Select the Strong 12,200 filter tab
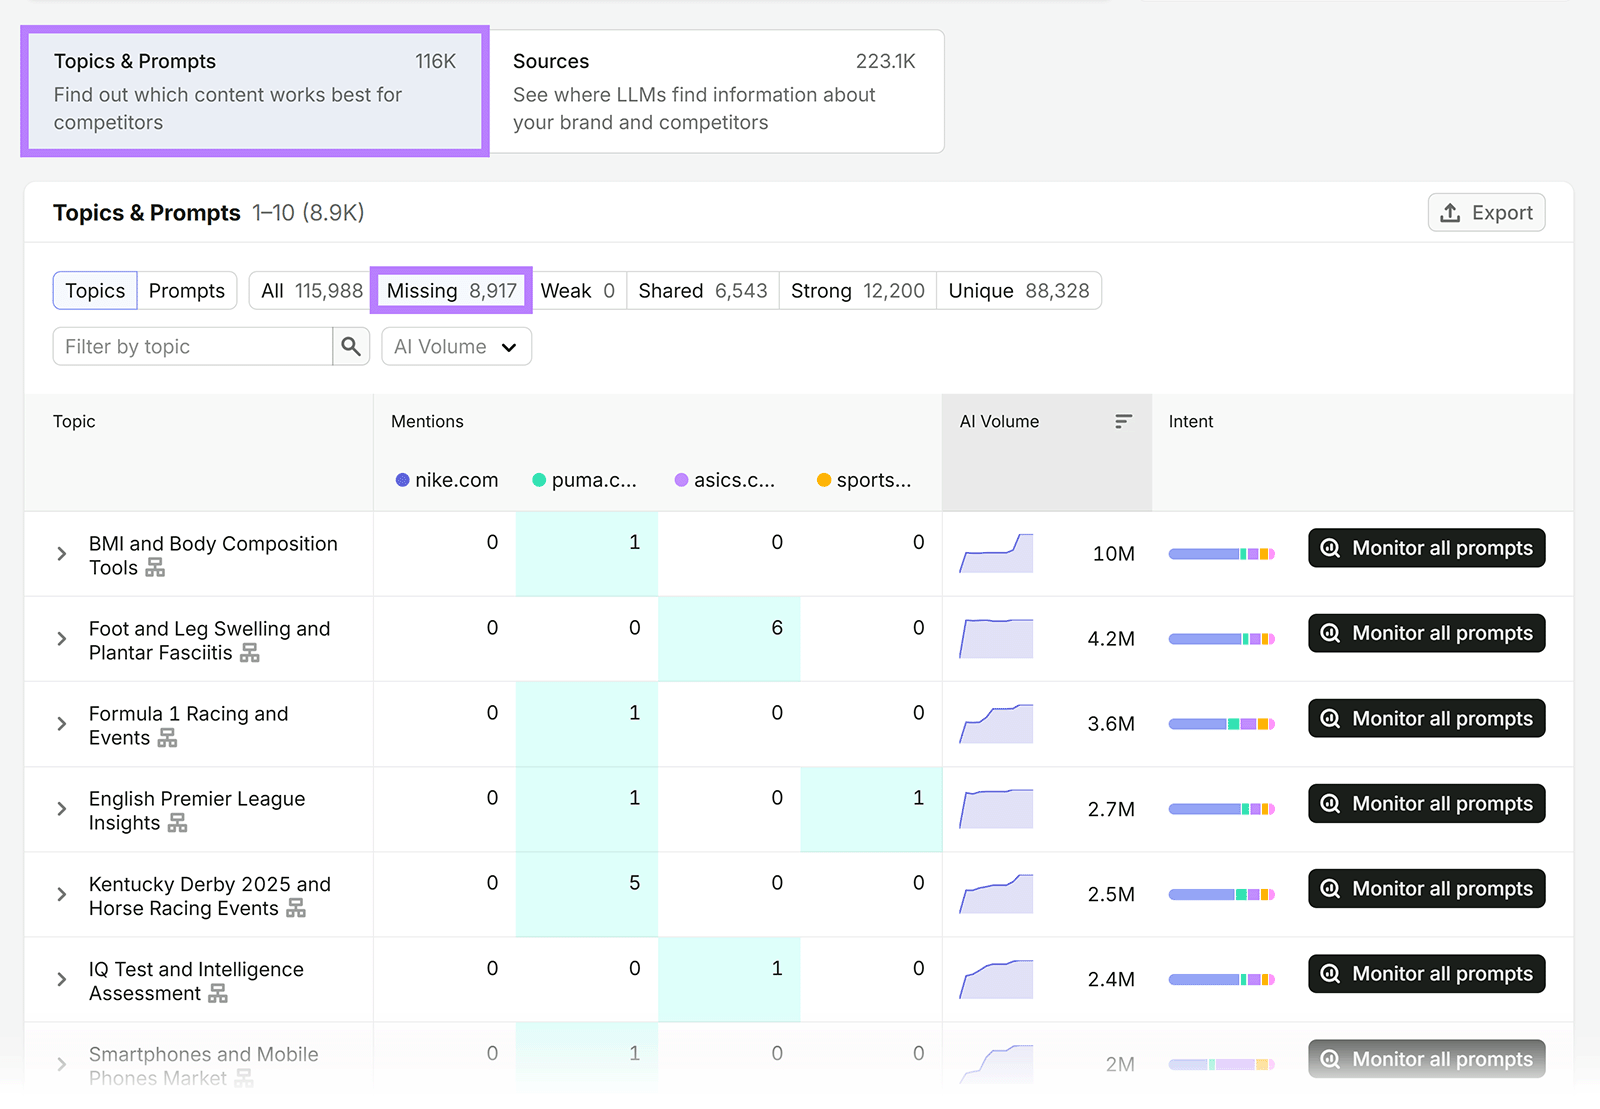The image size is (1600, 1109). (858, 290)
